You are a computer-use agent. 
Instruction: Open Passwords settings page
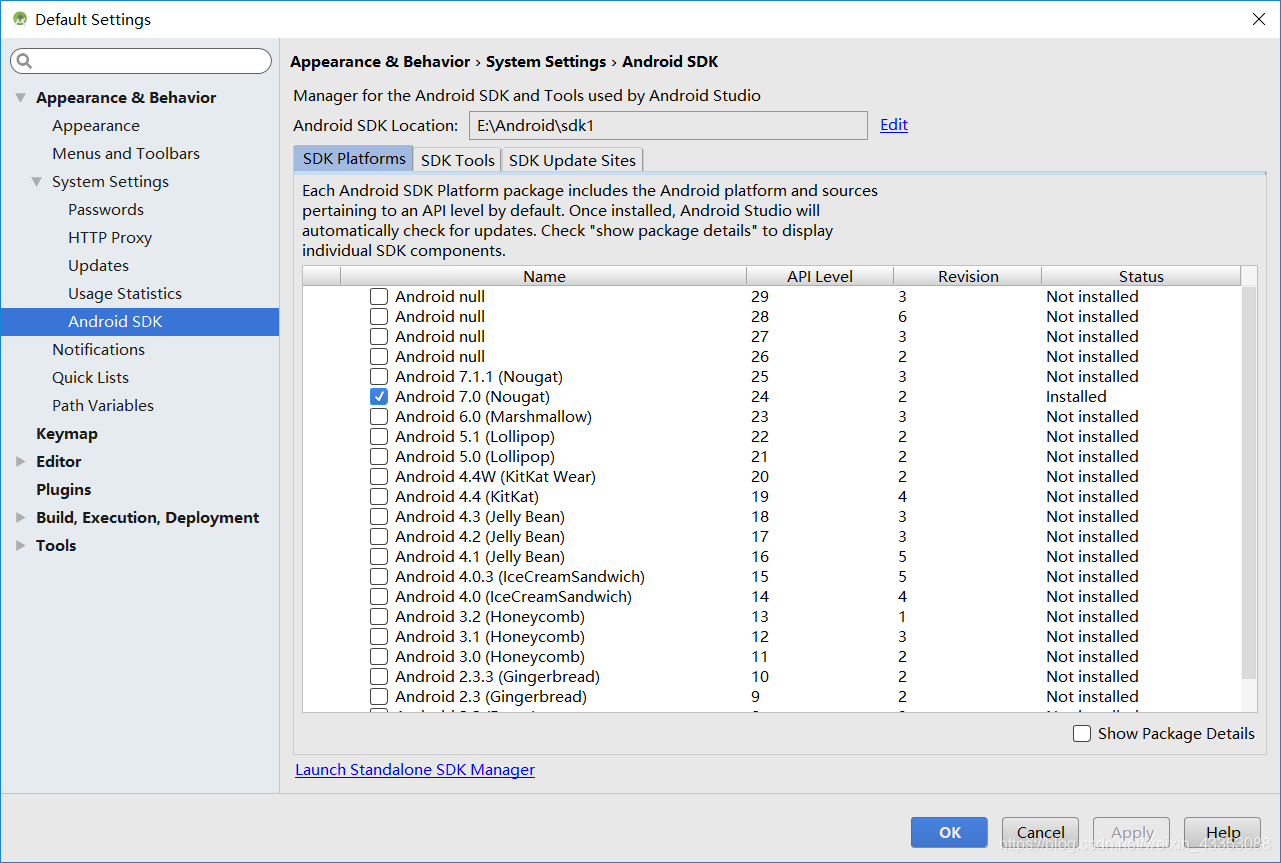pos(106,210)
